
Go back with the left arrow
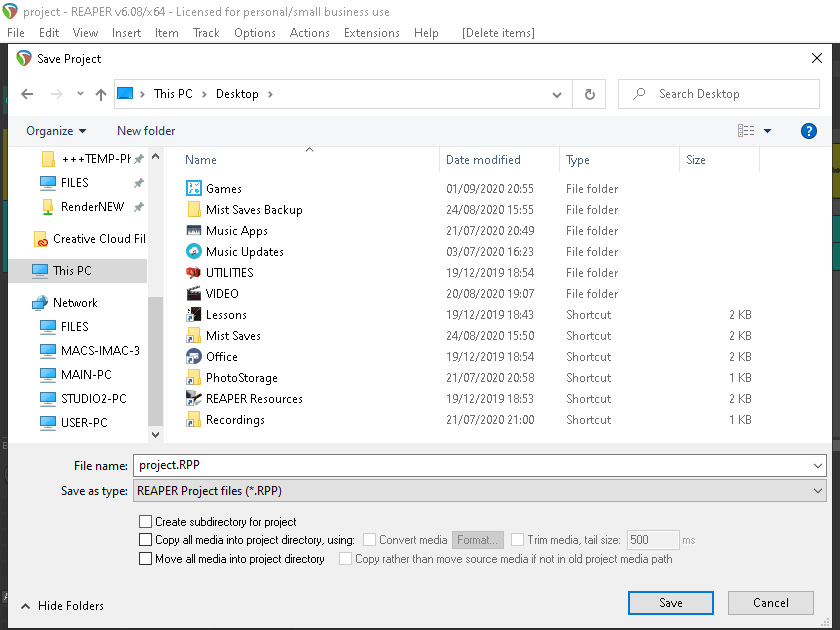(27, 94)
